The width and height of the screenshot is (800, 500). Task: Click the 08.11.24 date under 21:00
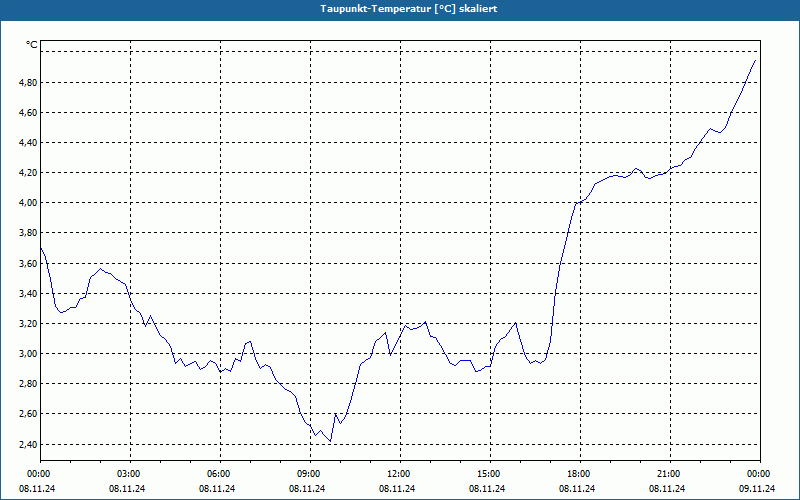(x=667, y=489)
